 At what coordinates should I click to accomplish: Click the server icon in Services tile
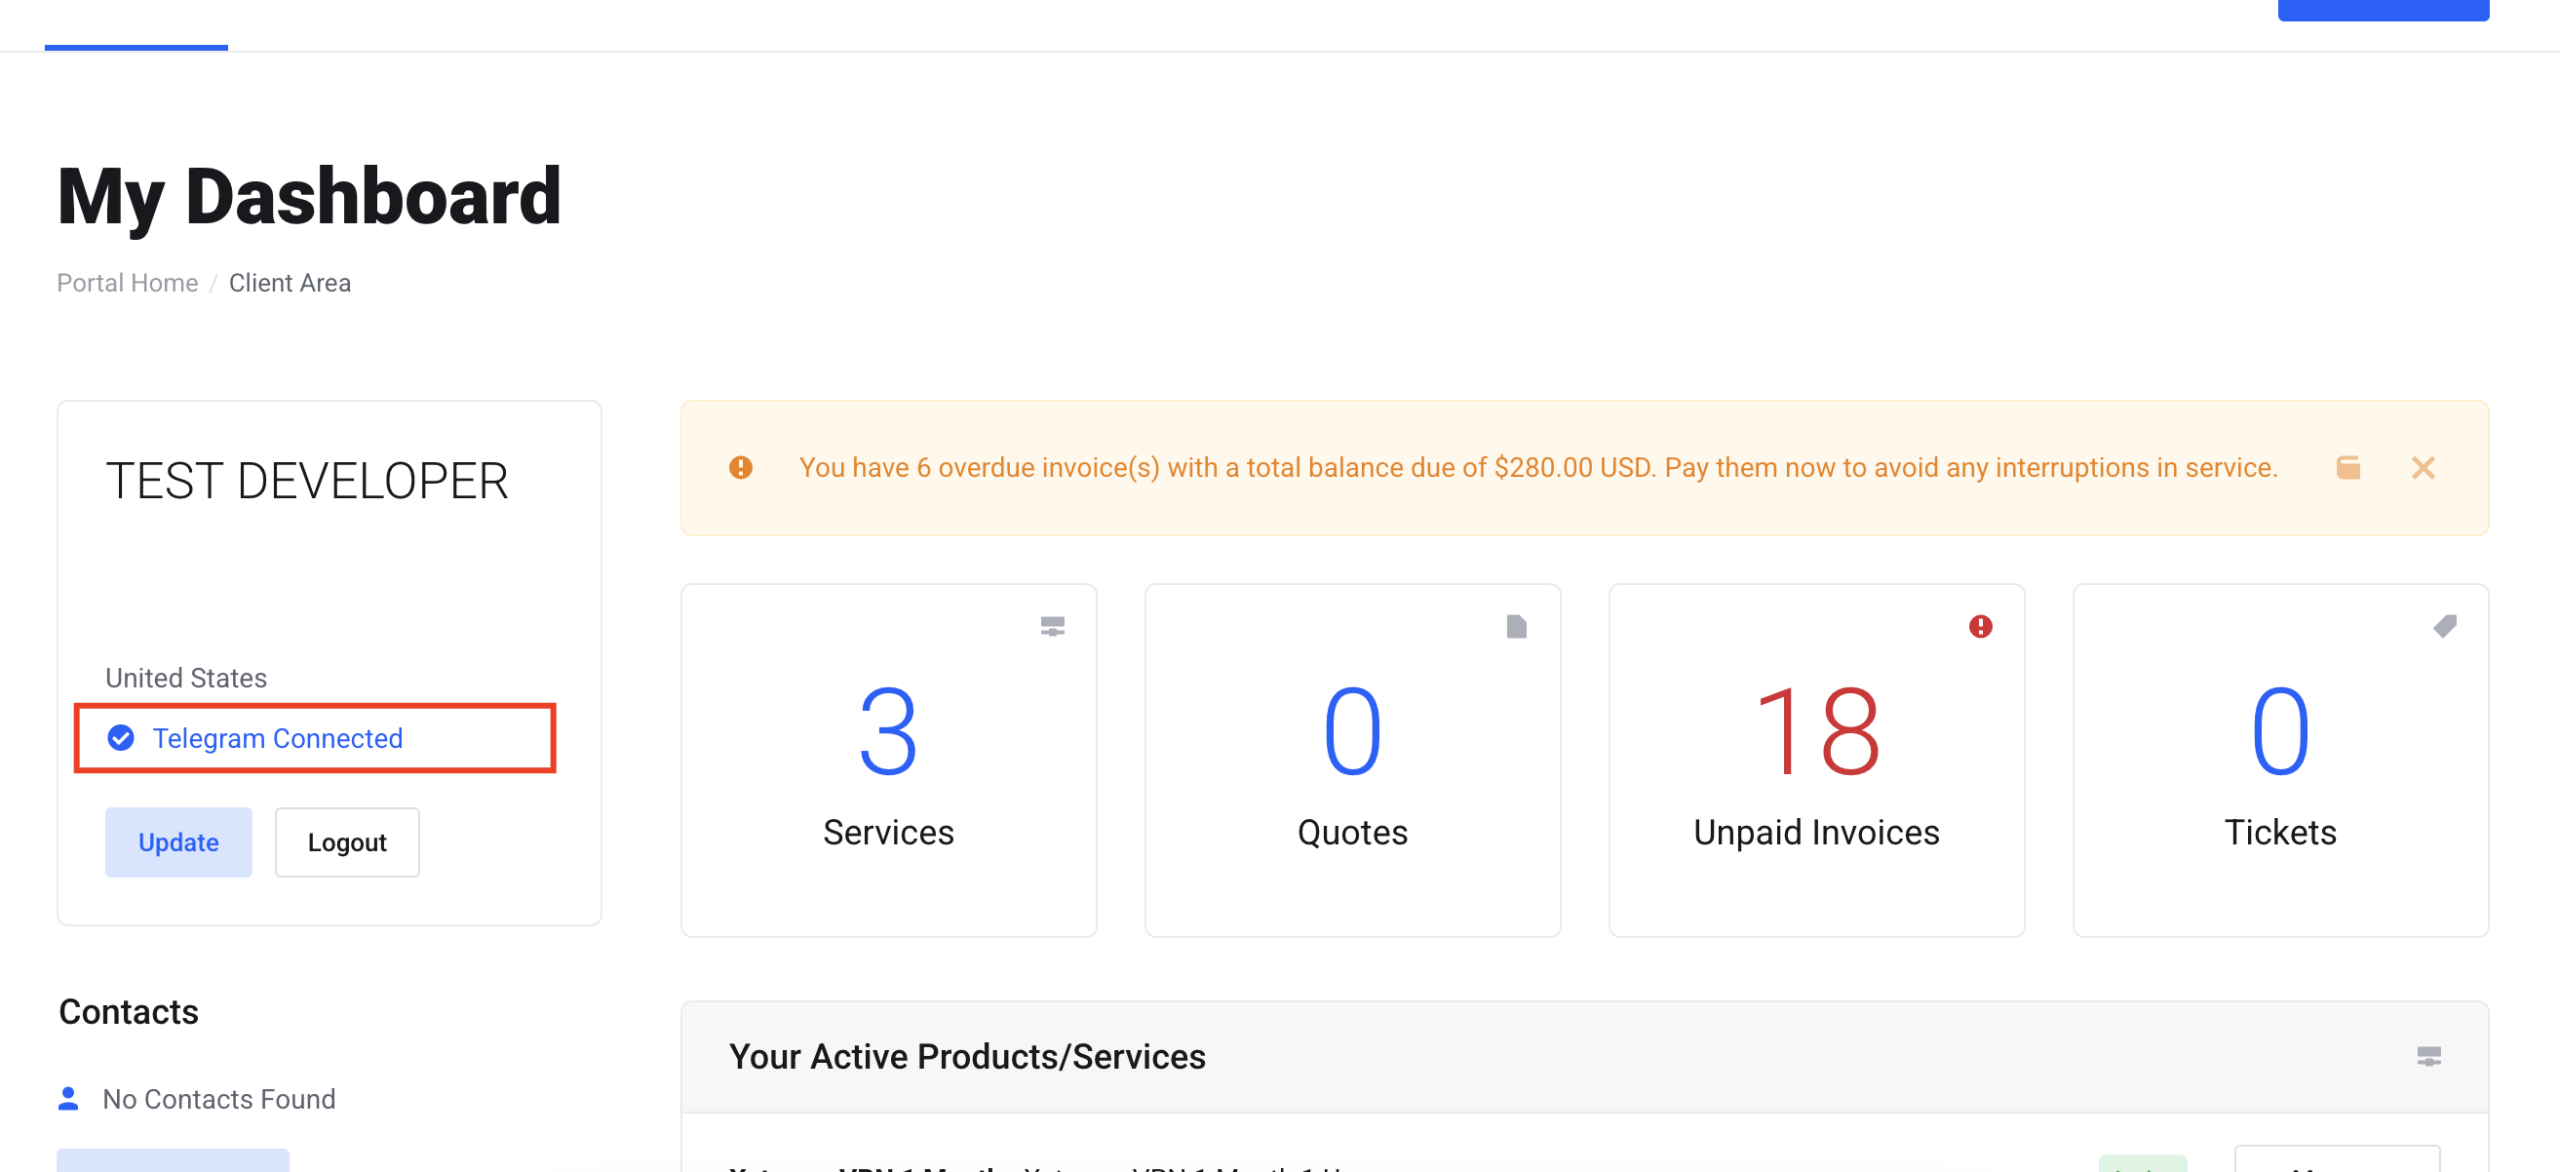[1053, 626]
